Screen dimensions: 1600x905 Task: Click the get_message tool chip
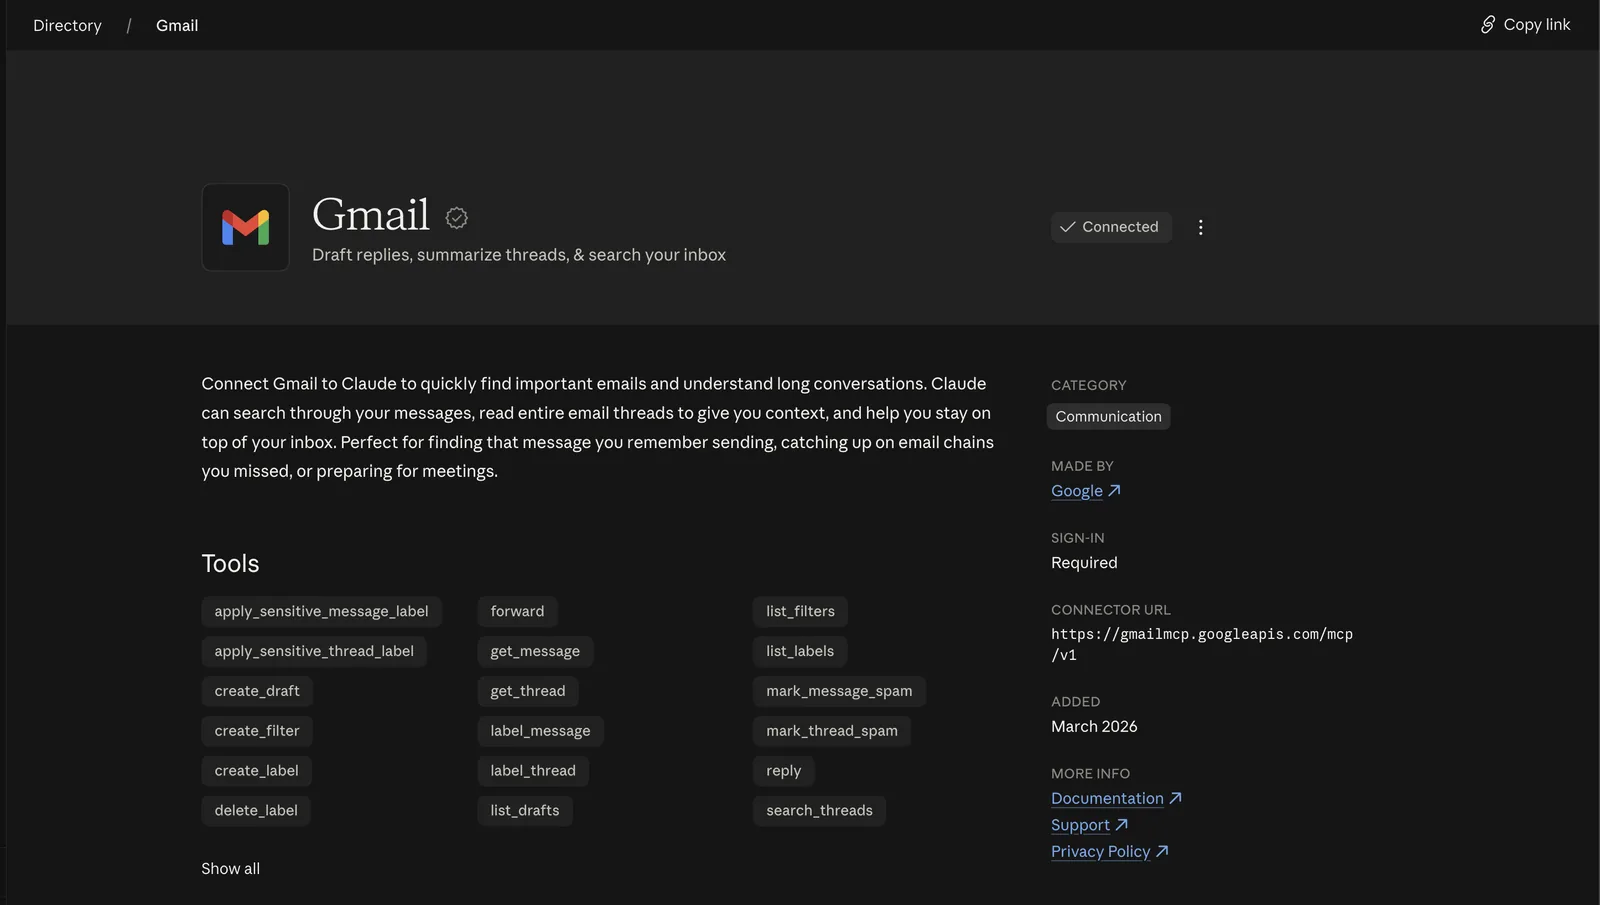coord(535,651)
